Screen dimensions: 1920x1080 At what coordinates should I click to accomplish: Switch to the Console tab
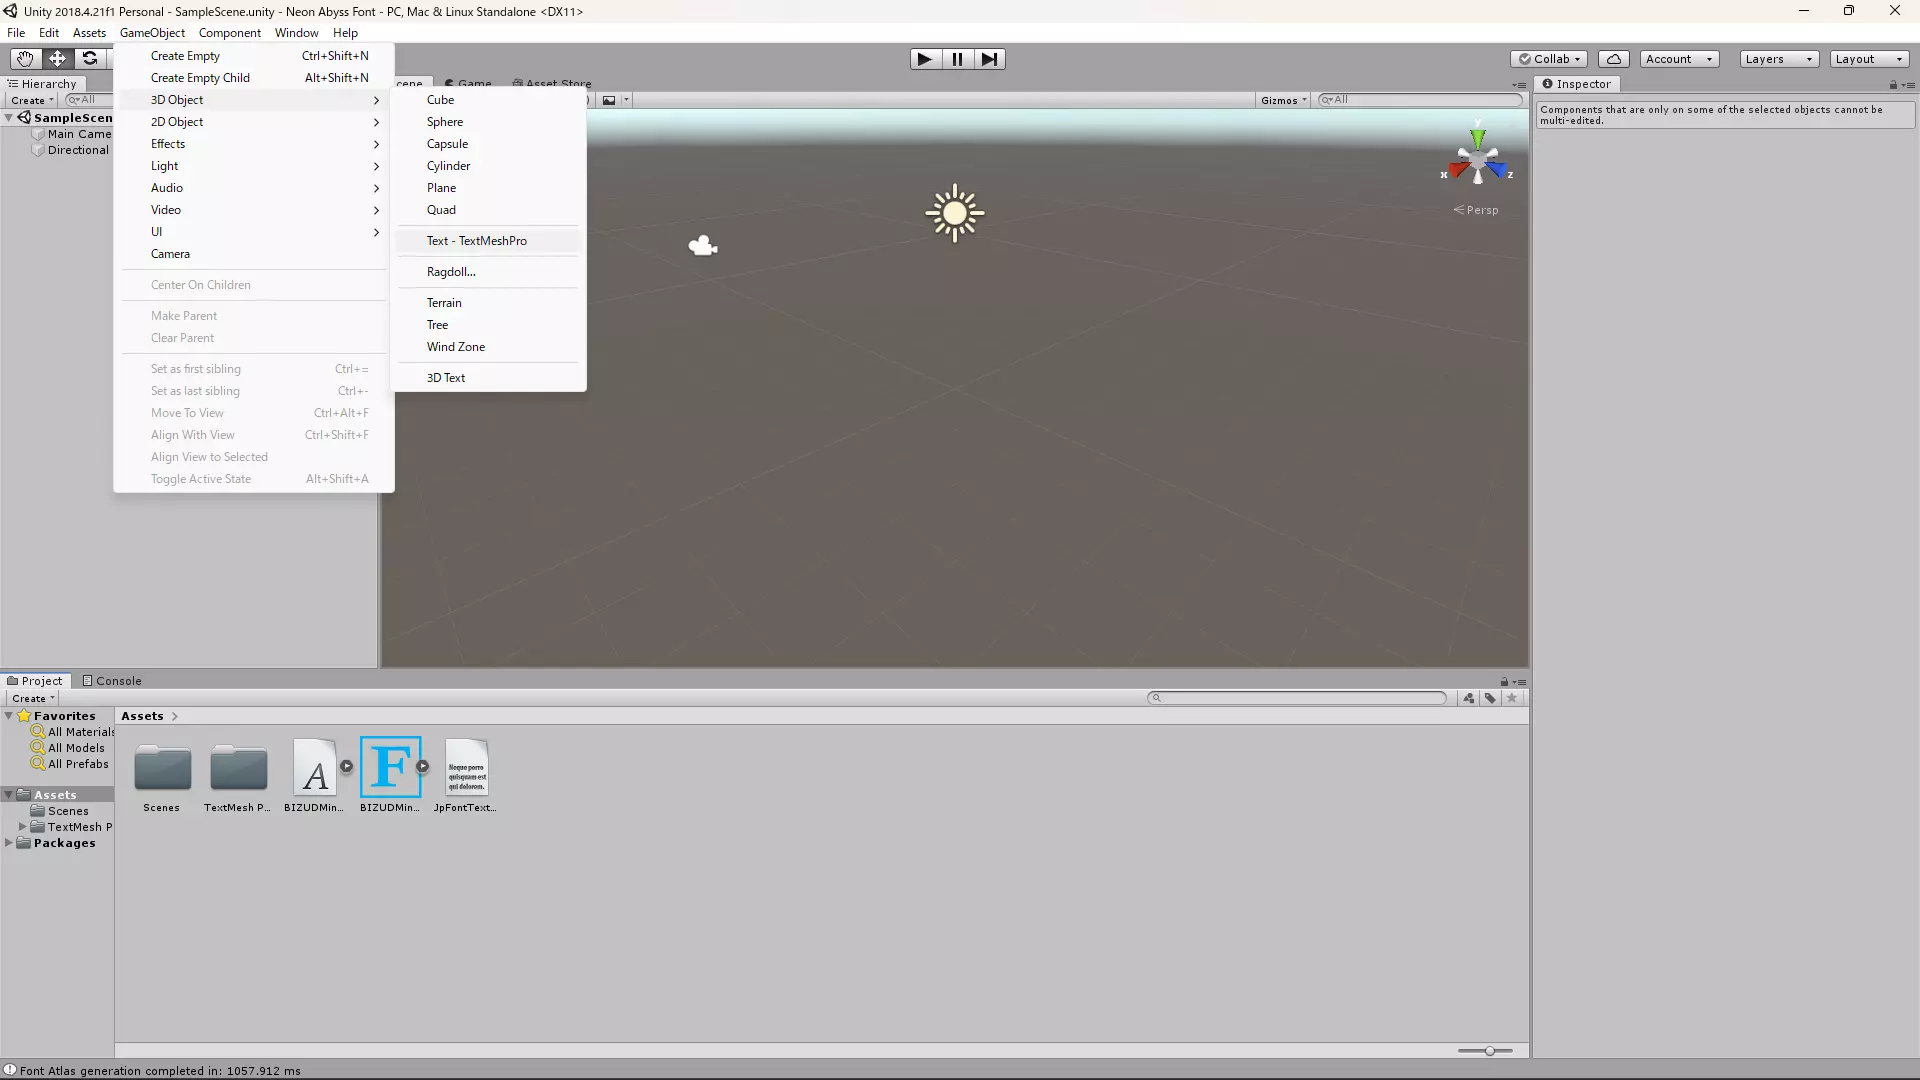[112, 681]
